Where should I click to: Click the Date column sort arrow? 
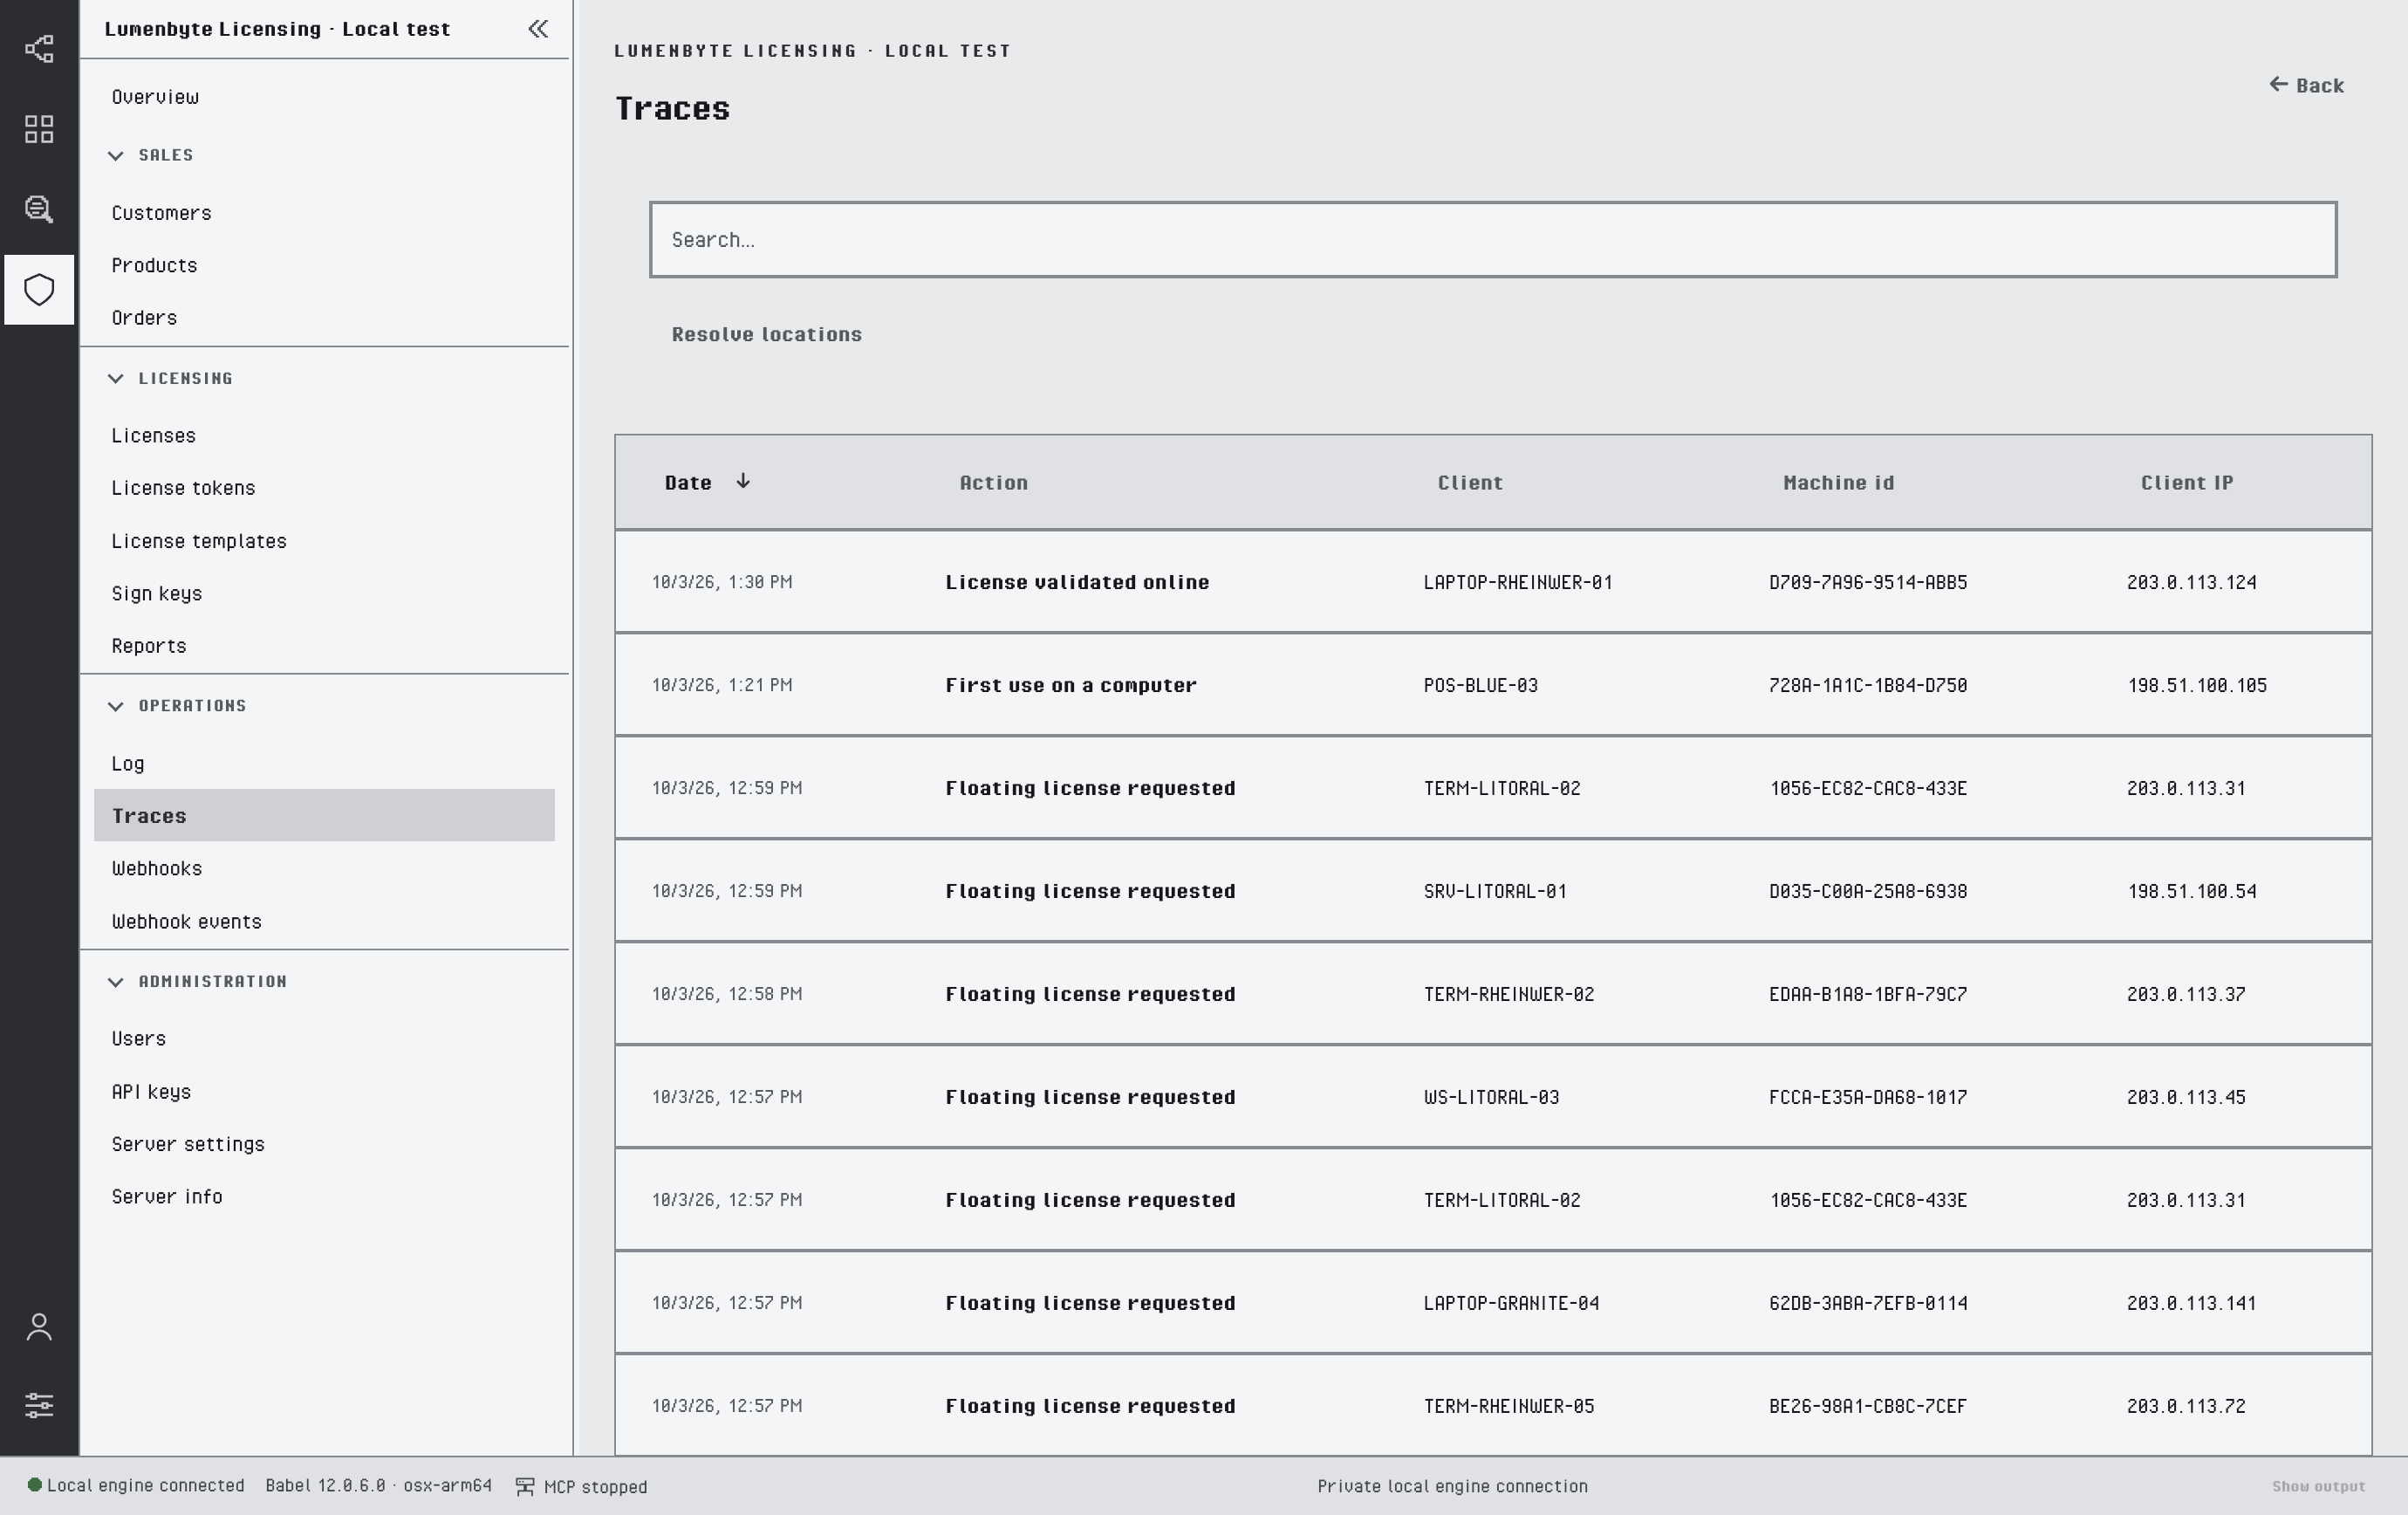[x=743, y=481]
